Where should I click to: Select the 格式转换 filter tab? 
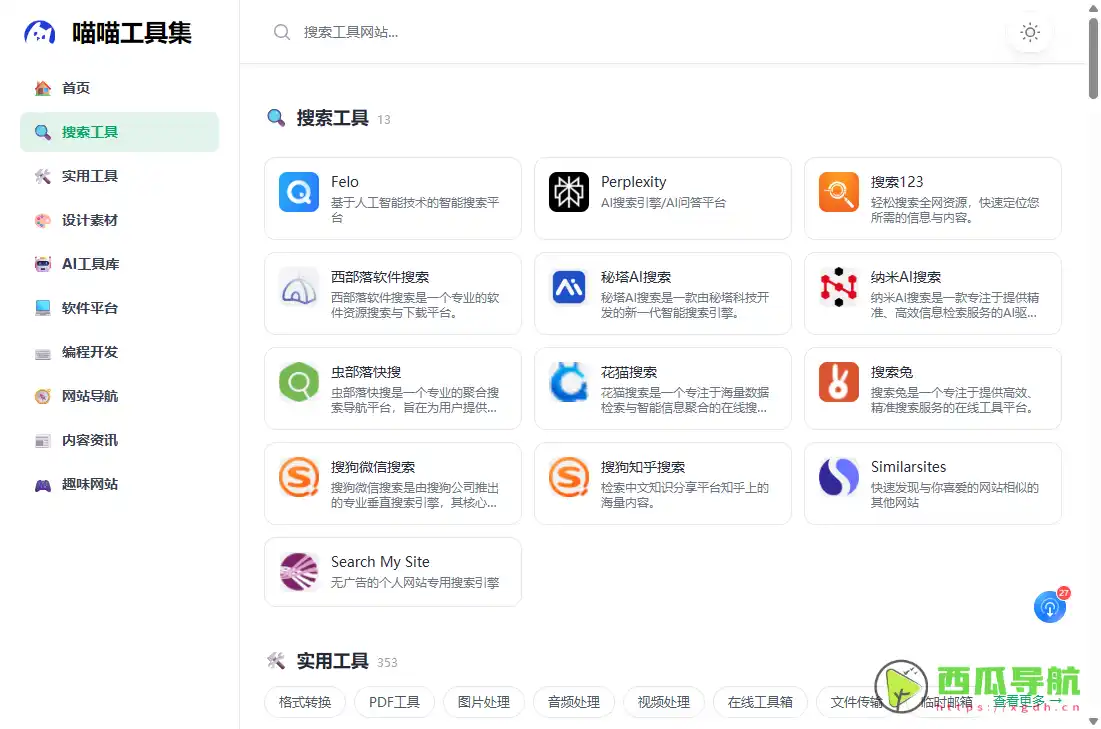(x=305, y=702)
